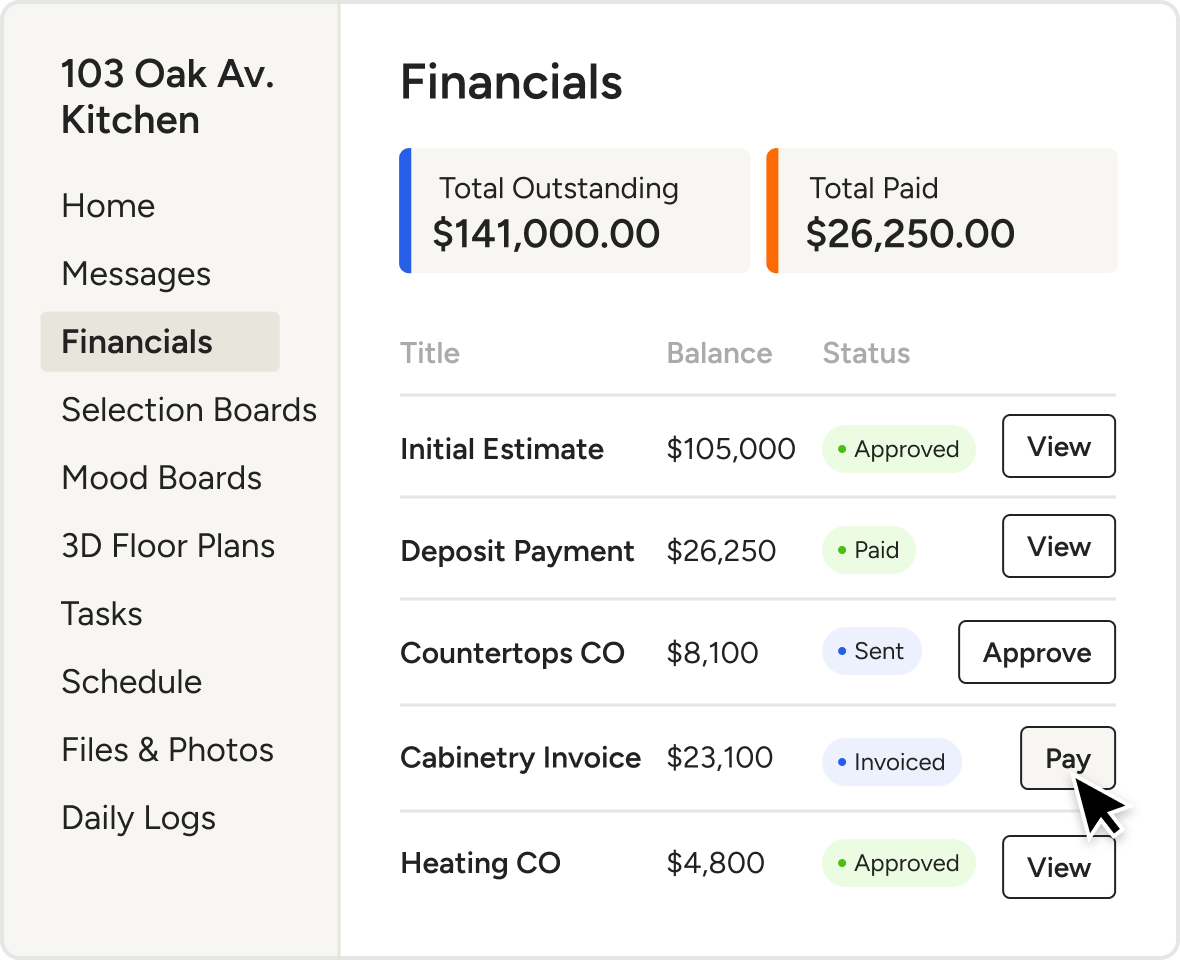Open Selection Boards section
Screen dimensions: 1180x960
(x=189, y=410)
